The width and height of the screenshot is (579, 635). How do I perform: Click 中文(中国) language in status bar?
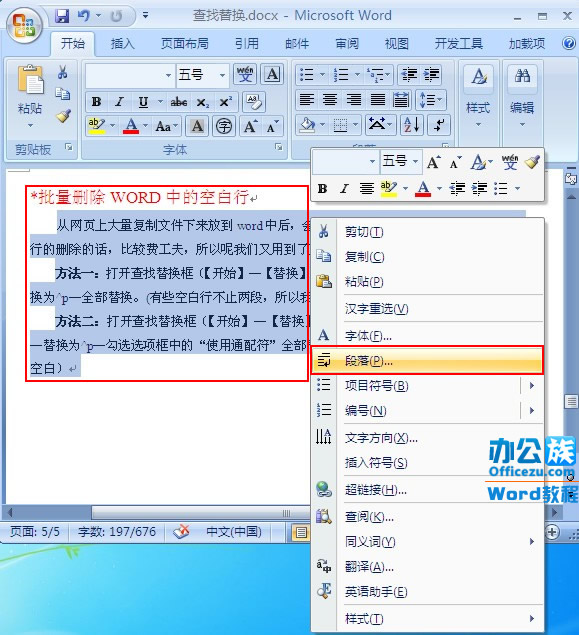[x=234, y=531]
